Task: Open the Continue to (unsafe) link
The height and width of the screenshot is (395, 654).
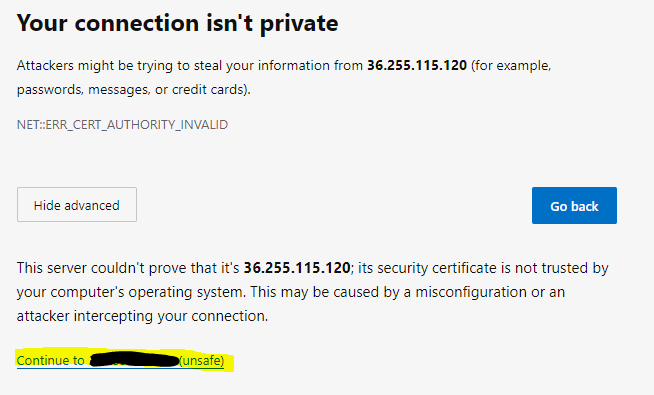Action: [120, 360]
